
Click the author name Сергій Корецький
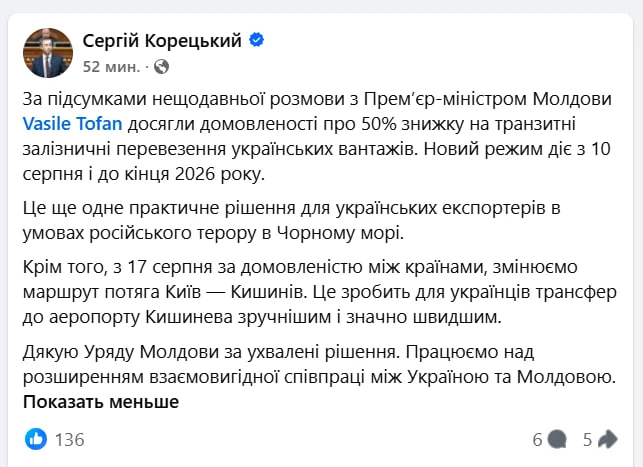162,41
